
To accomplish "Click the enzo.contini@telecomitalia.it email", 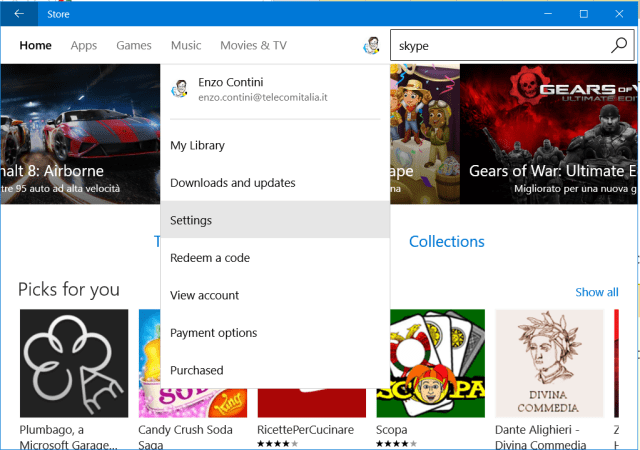I will 263,97.
